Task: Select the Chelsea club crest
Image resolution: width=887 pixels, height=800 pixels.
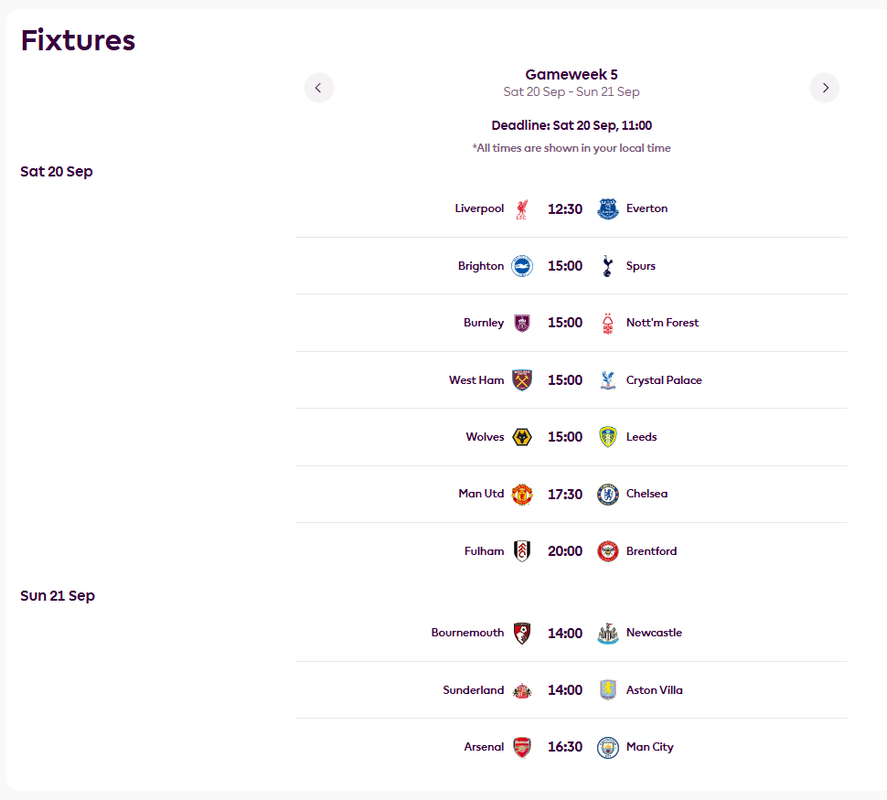Action: (608, 494)
